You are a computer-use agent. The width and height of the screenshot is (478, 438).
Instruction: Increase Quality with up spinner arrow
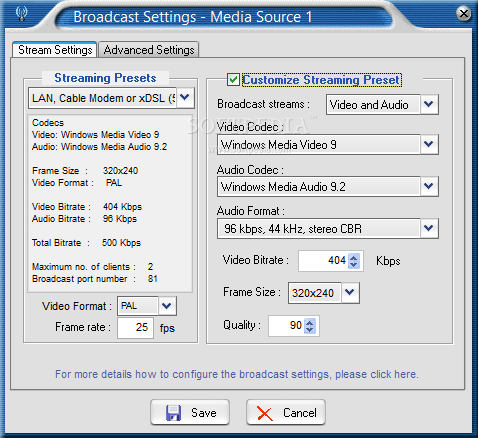pos(310,322)
